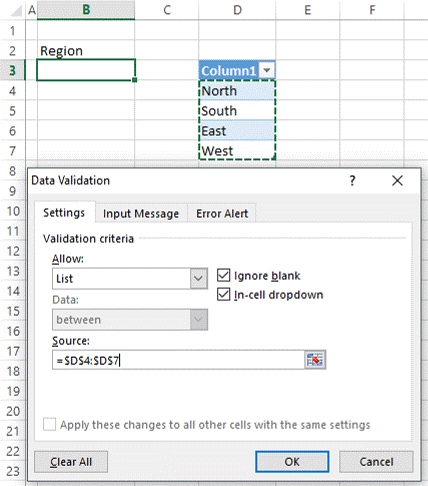The height and width of the screenshot is (486, 428).
Task: Close the Data Validation dialog
Action: pyautogui.click(x=397, y=181)
